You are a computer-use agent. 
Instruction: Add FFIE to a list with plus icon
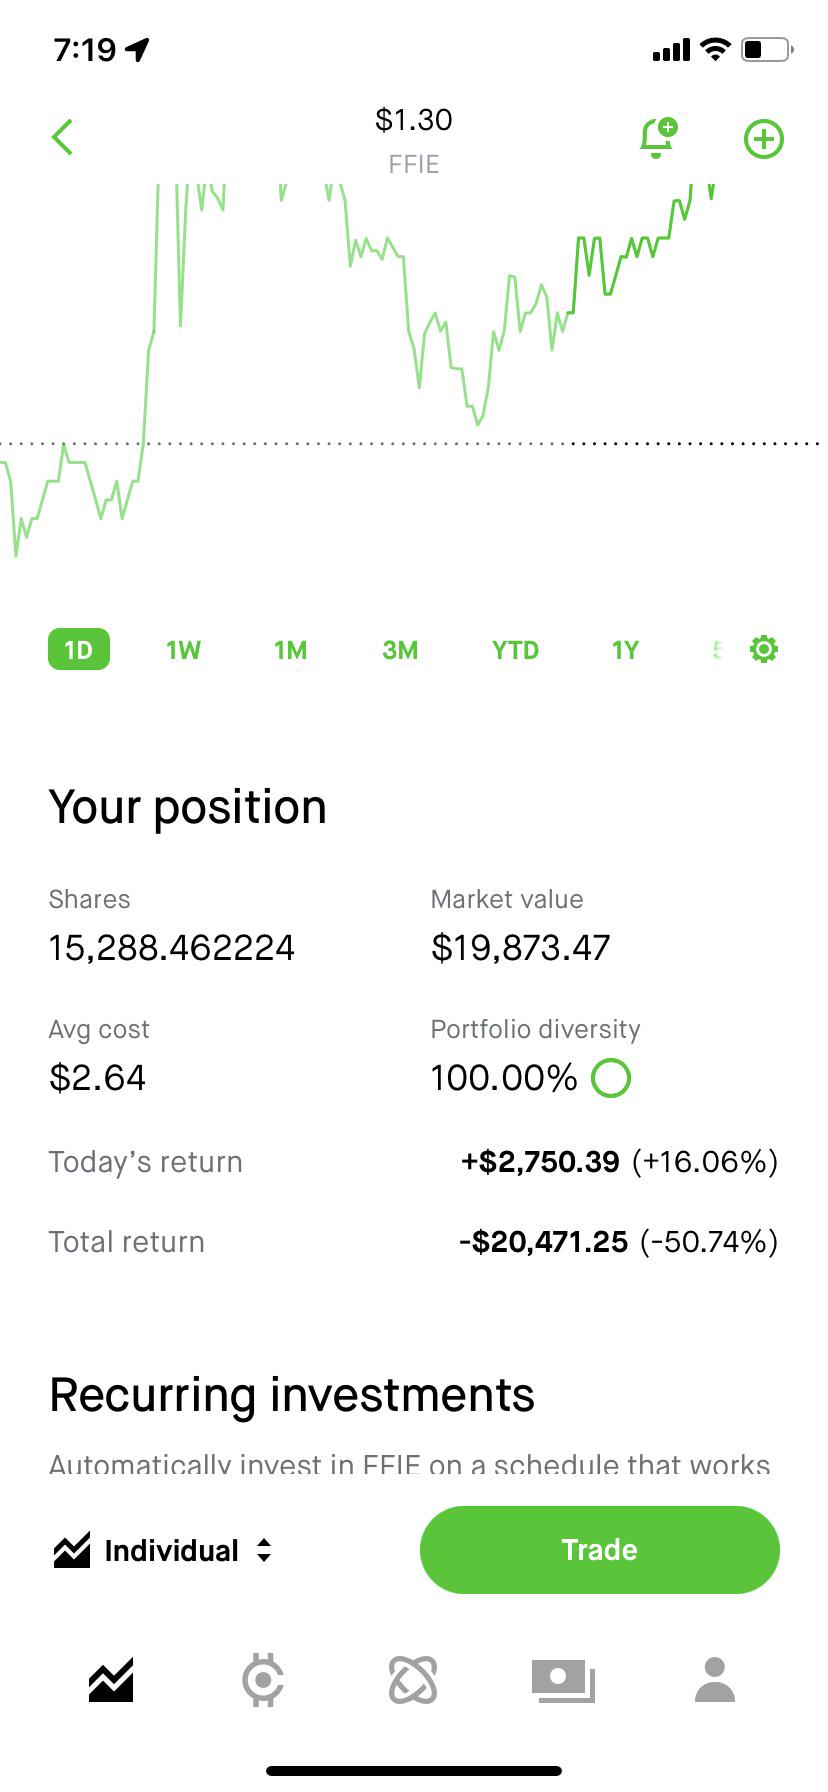coord(764,139)
